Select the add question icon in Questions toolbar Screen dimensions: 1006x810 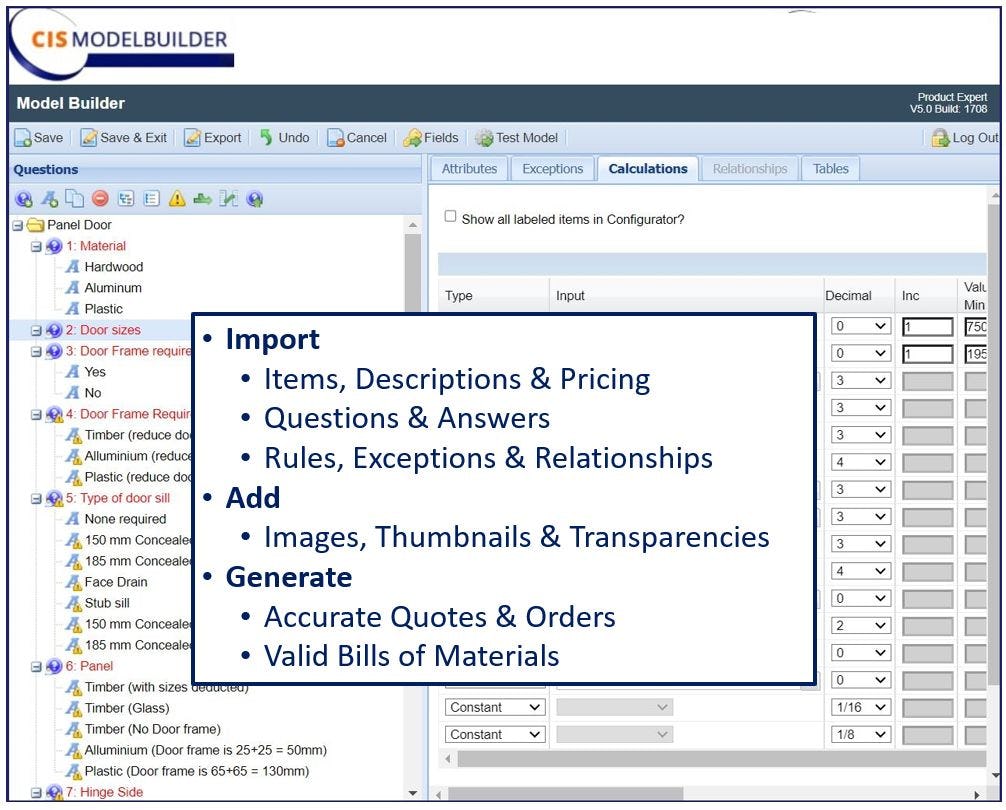23,199
